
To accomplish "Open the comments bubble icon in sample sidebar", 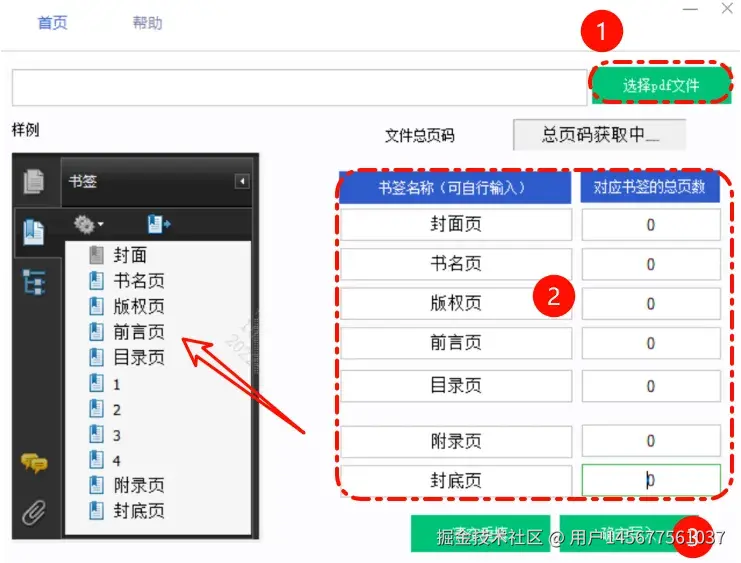I will 34,463.
